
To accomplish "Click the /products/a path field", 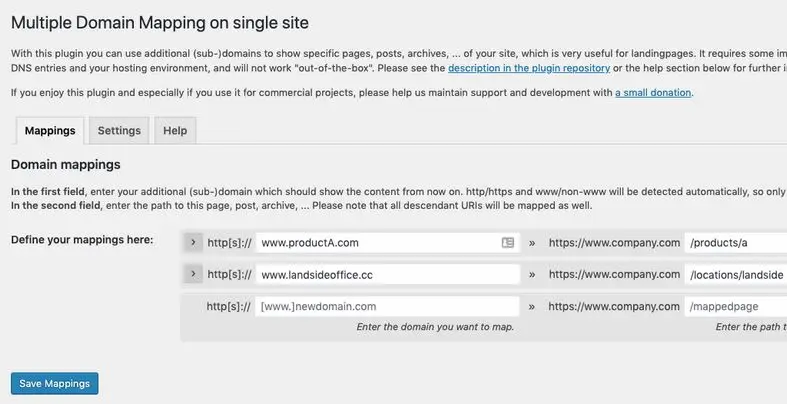I will point(736,243).
